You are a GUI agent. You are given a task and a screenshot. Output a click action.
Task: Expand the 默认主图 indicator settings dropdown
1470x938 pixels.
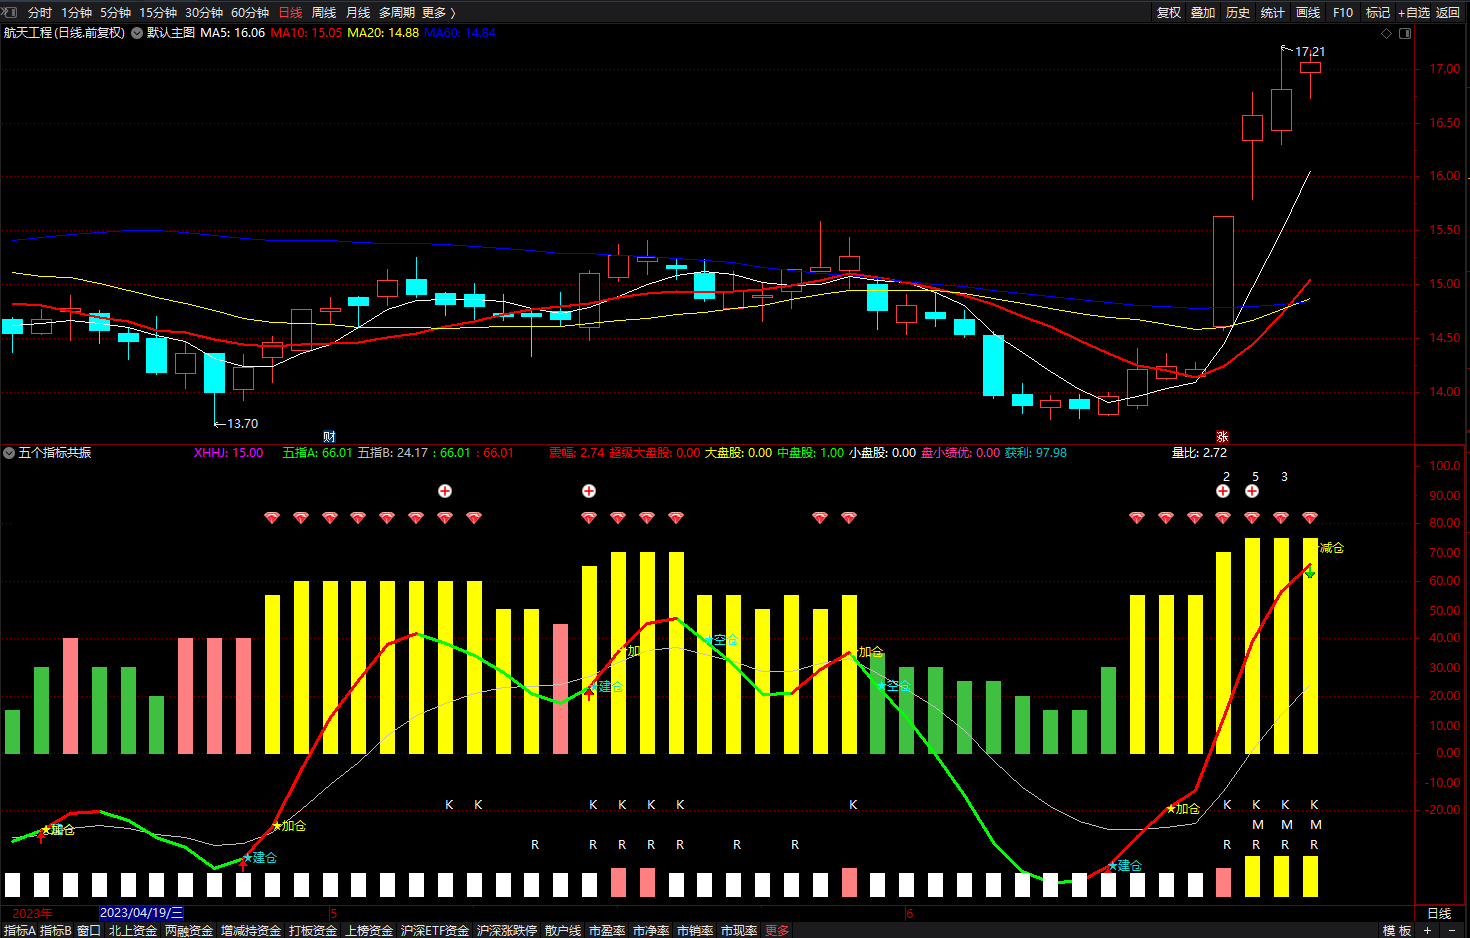click(x=137, y=33)
